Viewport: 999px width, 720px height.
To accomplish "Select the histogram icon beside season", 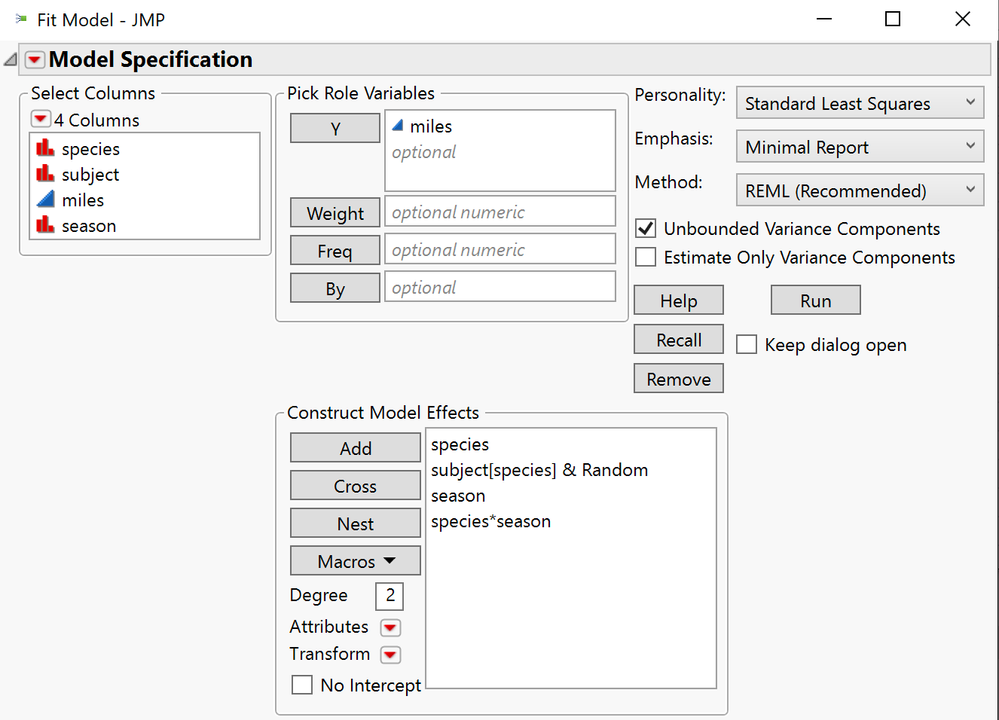I will (46, 225).
